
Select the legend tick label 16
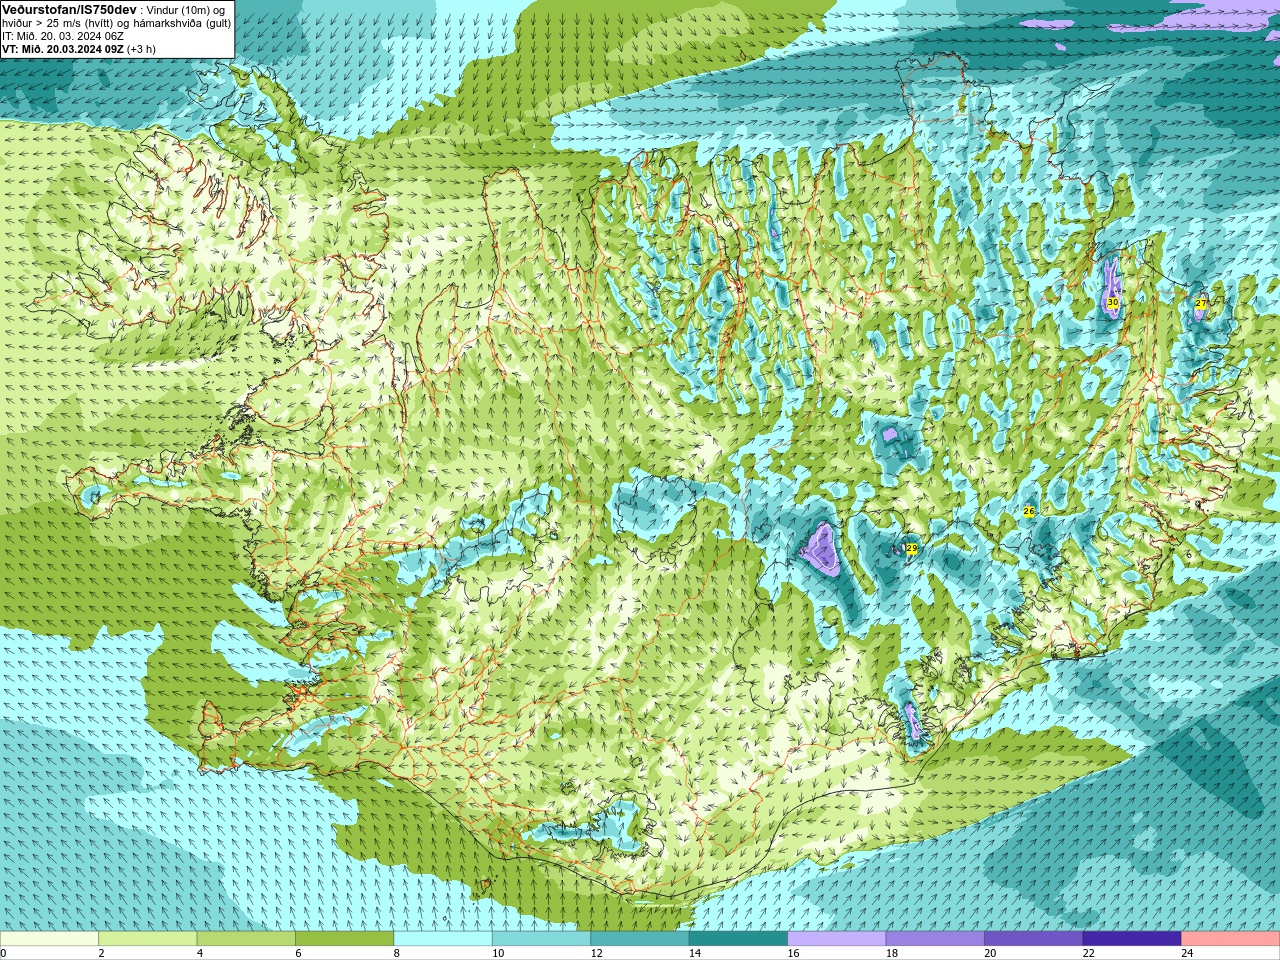pyautogui.click(x=793, y=953)
